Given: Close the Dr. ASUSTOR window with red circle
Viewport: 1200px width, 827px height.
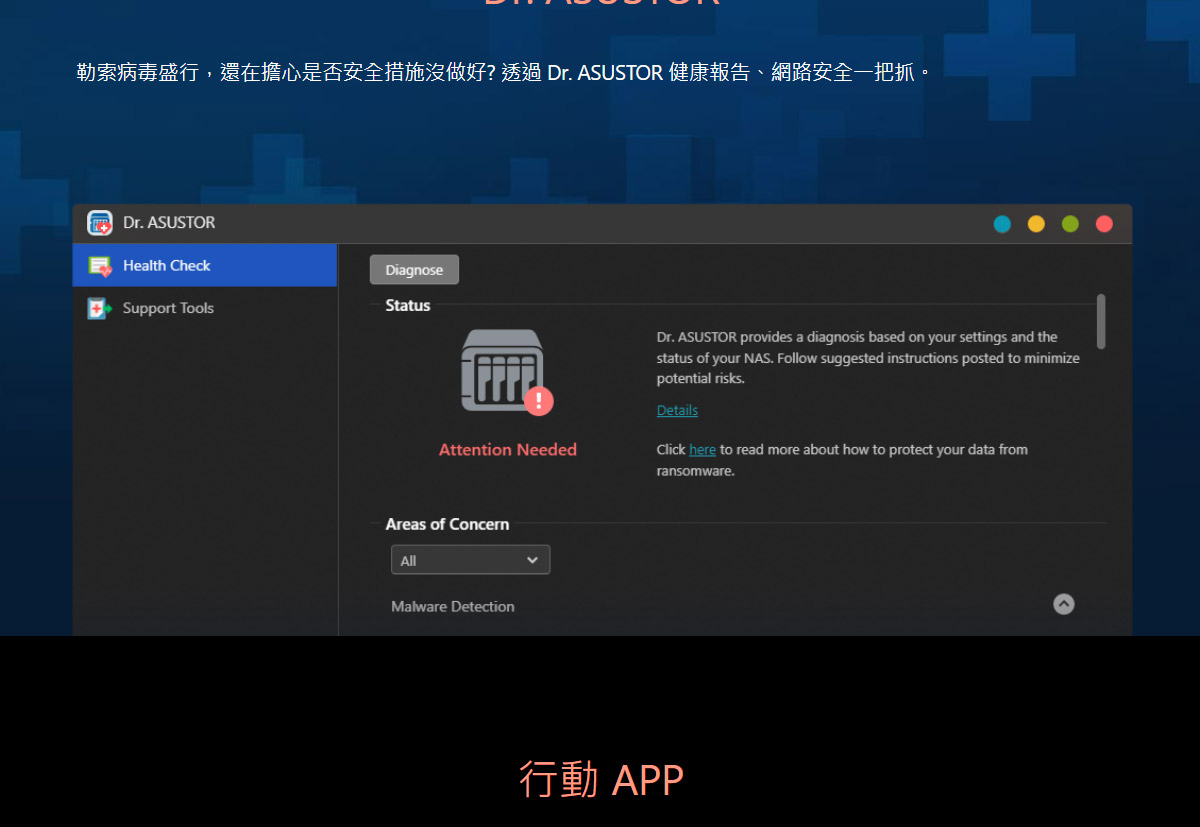Looking at the screenshot, I should pyautogui.click(x=1104, y=224).
